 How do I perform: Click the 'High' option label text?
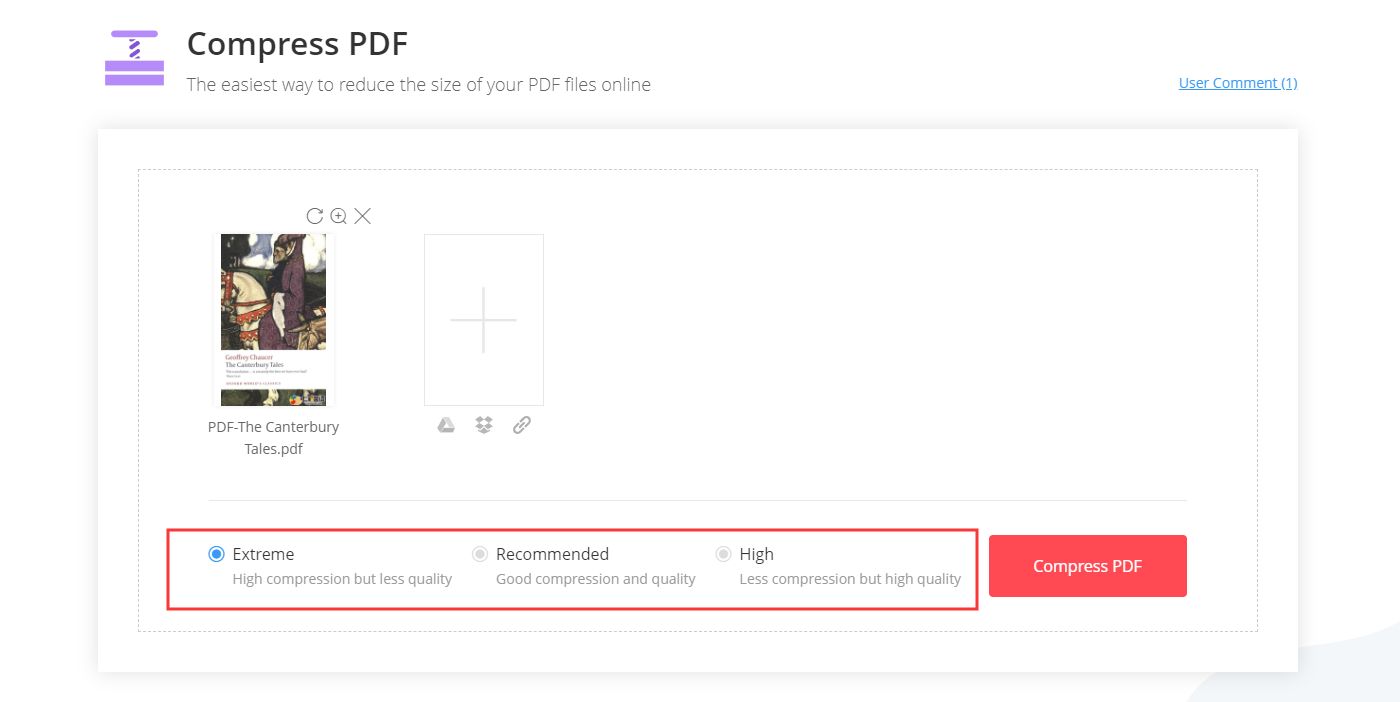click(756, 553)
